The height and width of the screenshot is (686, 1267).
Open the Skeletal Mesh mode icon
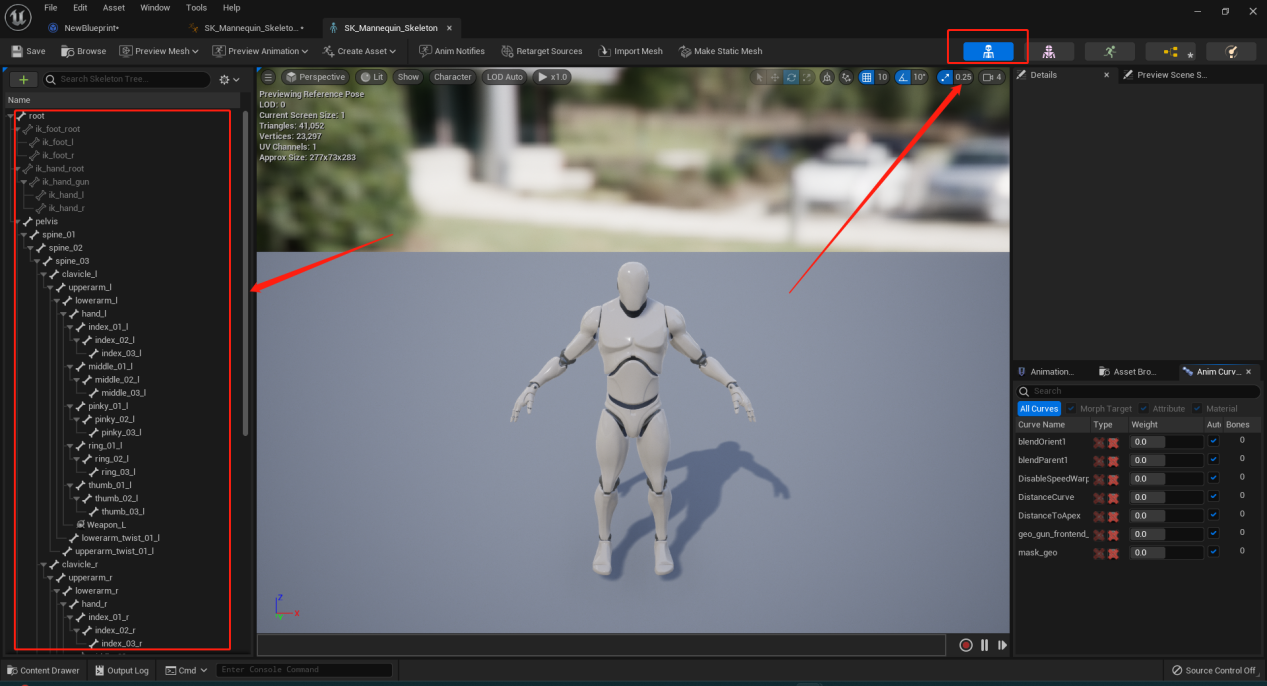[1049, 51]
